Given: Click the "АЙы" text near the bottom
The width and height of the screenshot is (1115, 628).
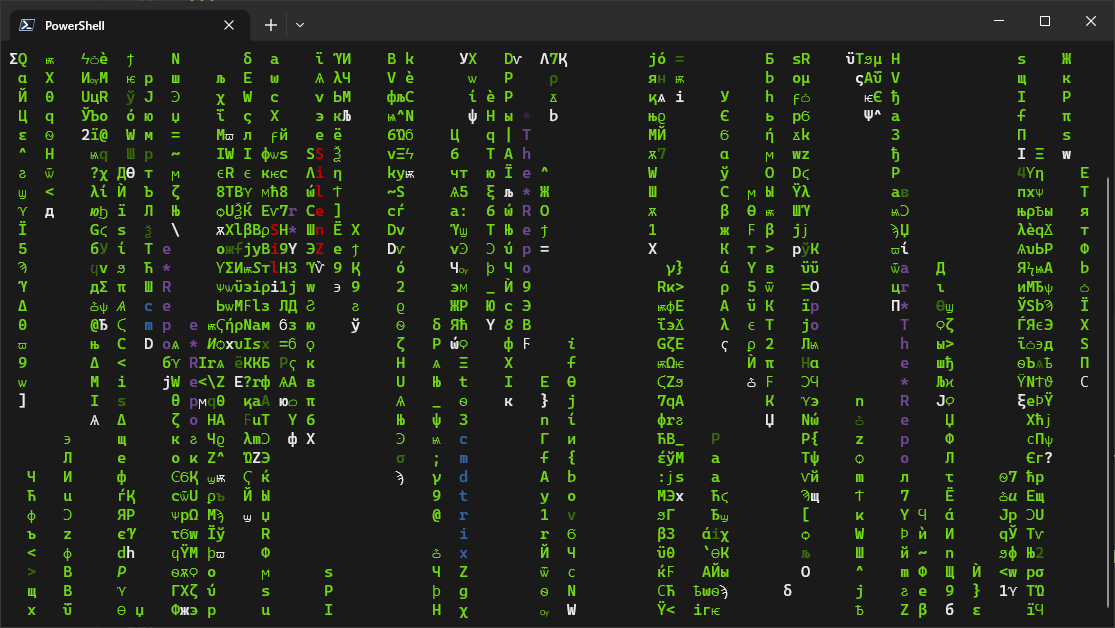Looking at the screenshot, I should pos(715,572).
